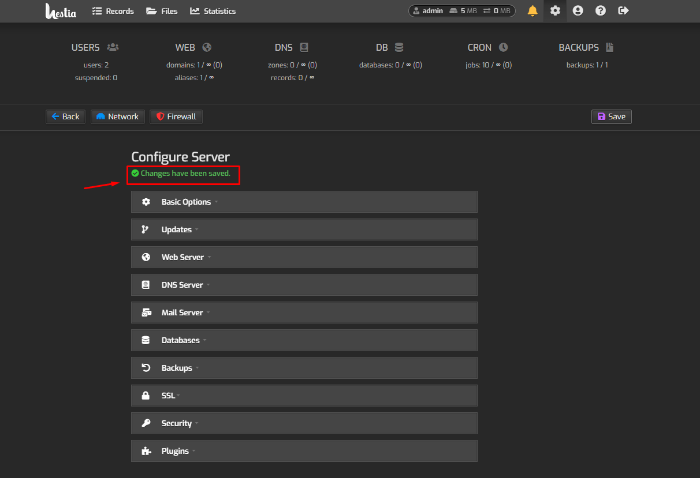Open the notifications bell icon

pos(532,11)
